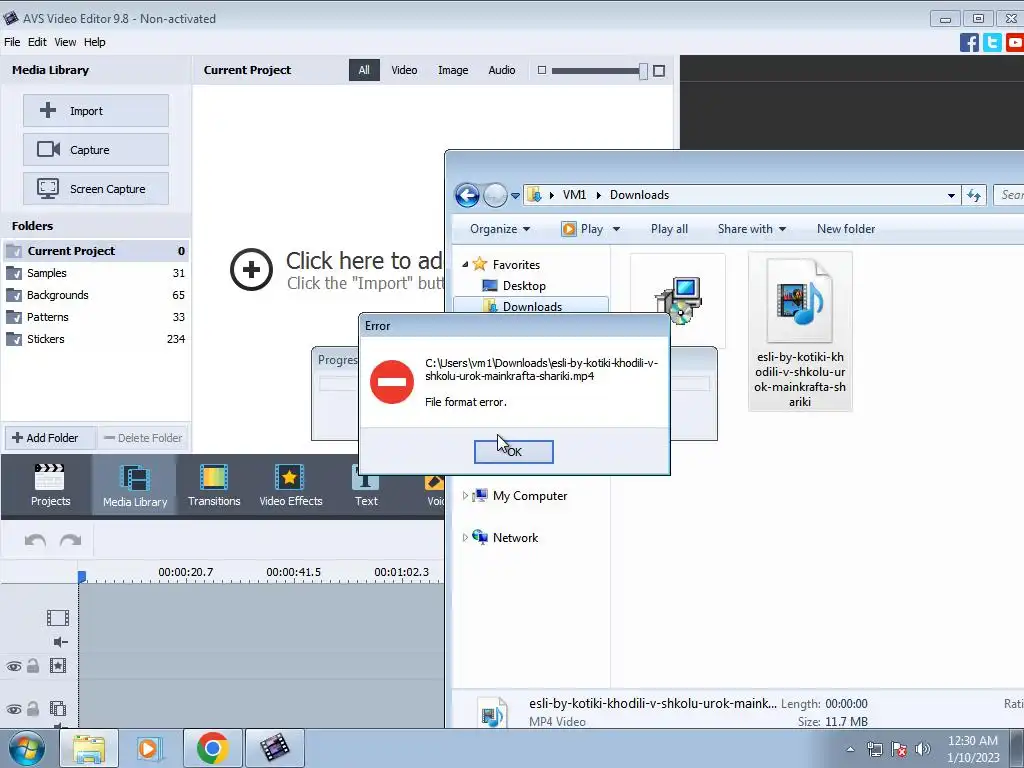The width and height of the screenshot is (1024, 768).
Task: Select the Backgrounds folder
Action: [96, 295]
